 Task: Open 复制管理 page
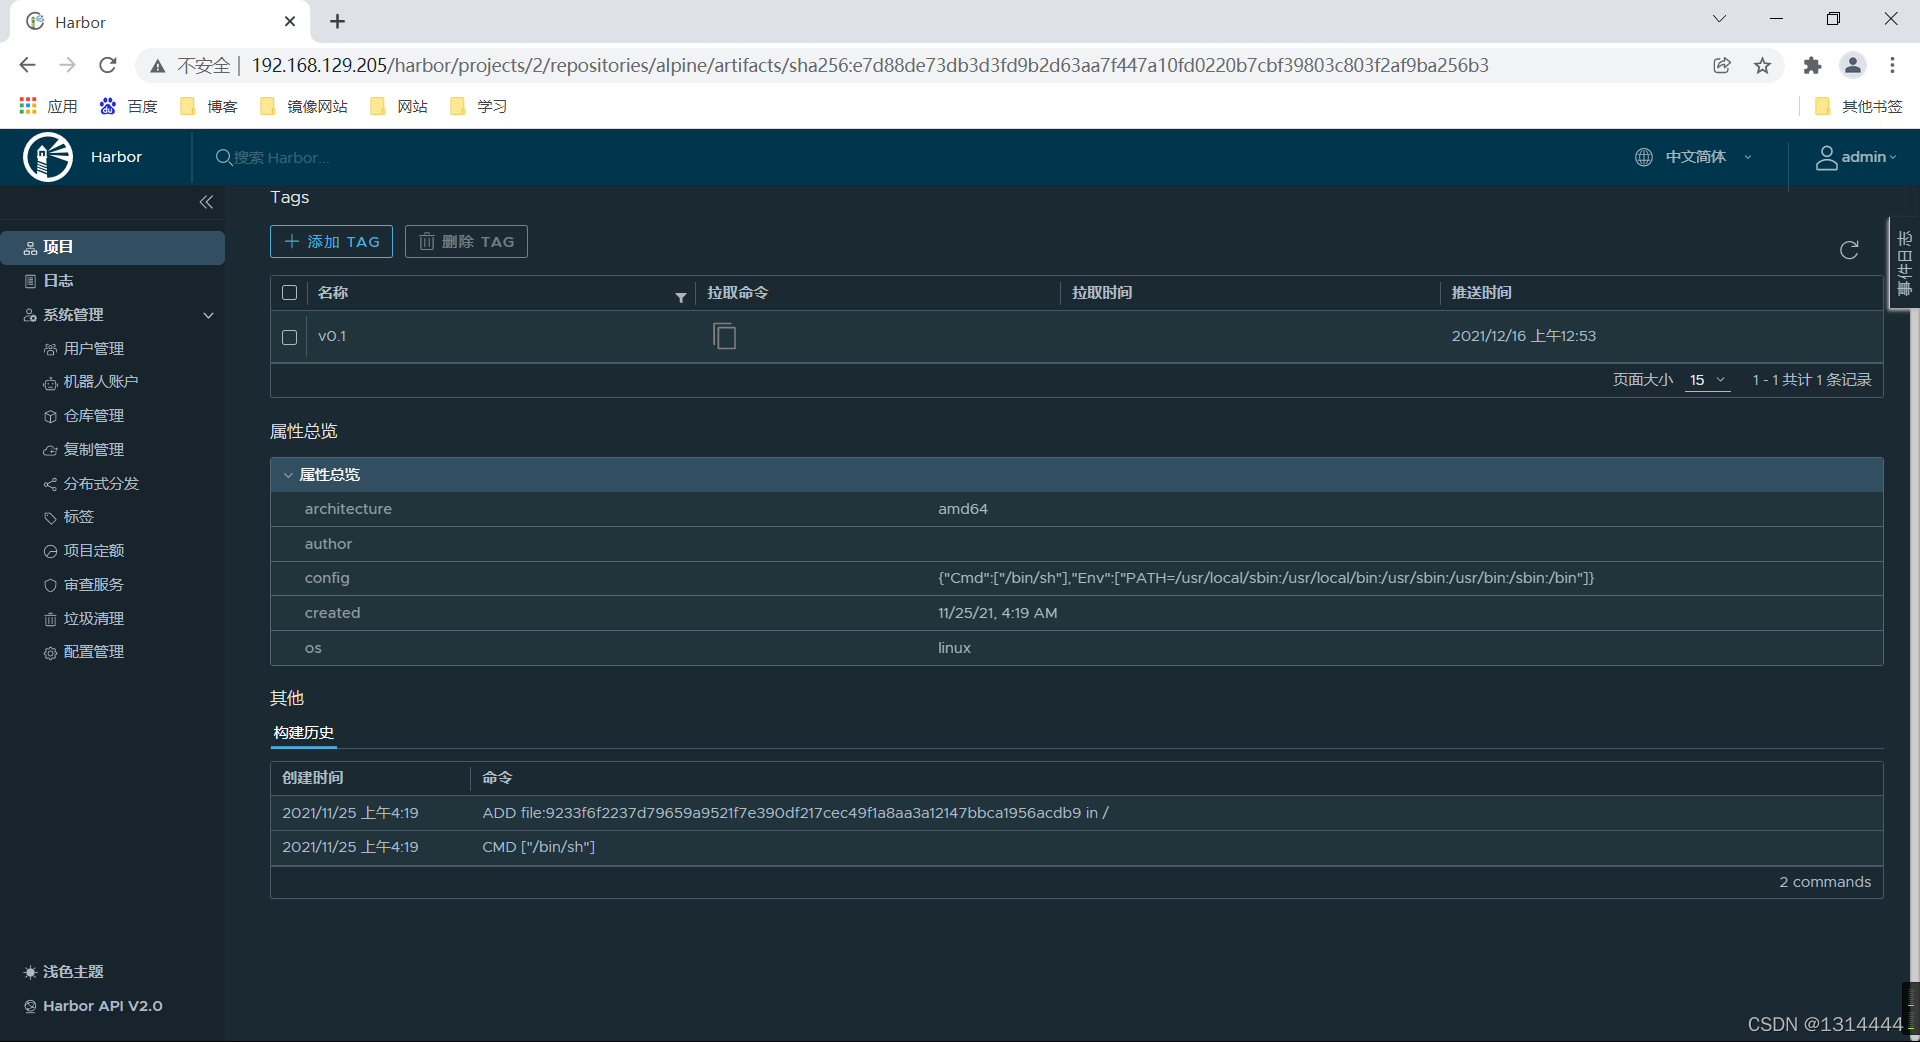(93, 450)
